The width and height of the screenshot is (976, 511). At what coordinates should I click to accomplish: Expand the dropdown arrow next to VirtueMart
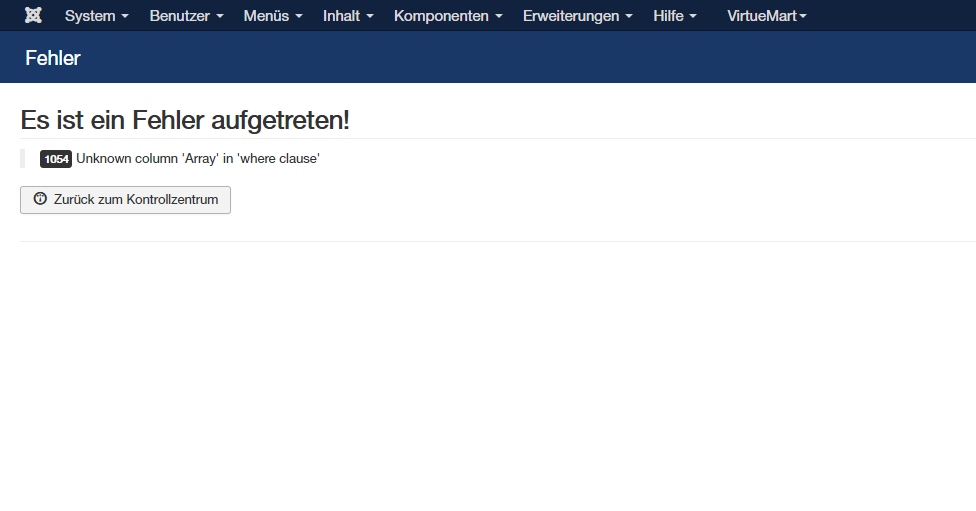point(803,17)
